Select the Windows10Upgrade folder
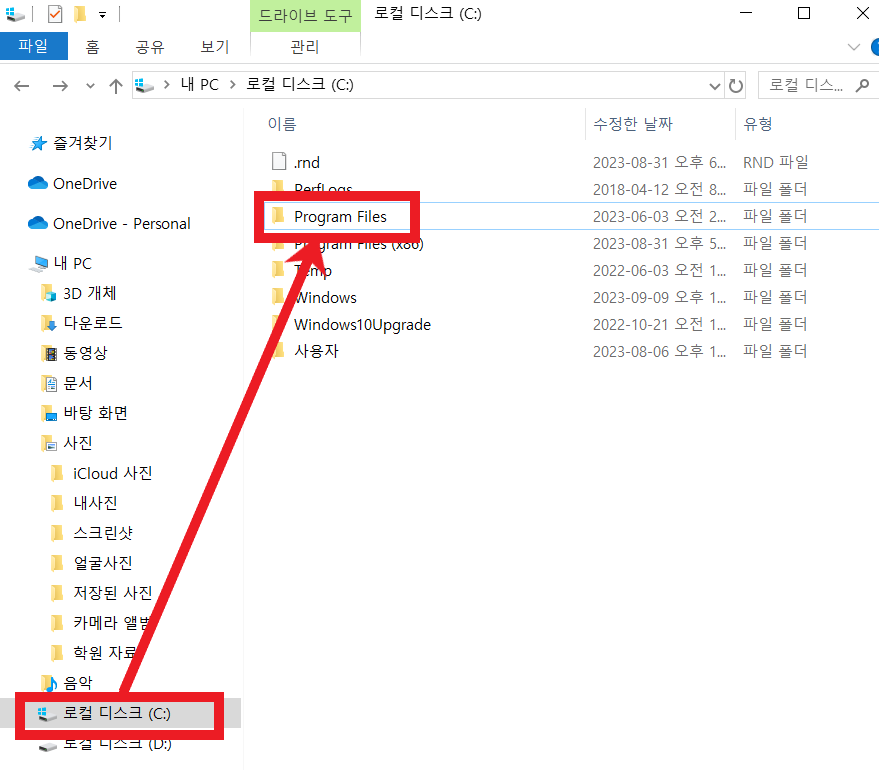 click(363, 324)
